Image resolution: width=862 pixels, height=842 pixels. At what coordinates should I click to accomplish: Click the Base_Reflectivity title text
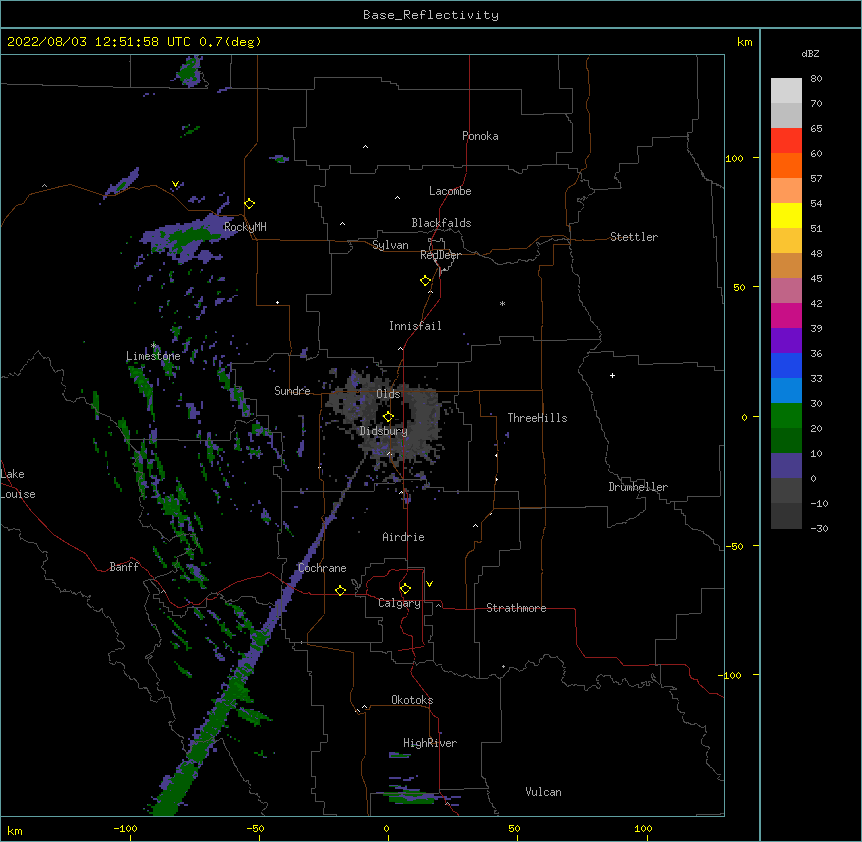click(x=431, y=15)
